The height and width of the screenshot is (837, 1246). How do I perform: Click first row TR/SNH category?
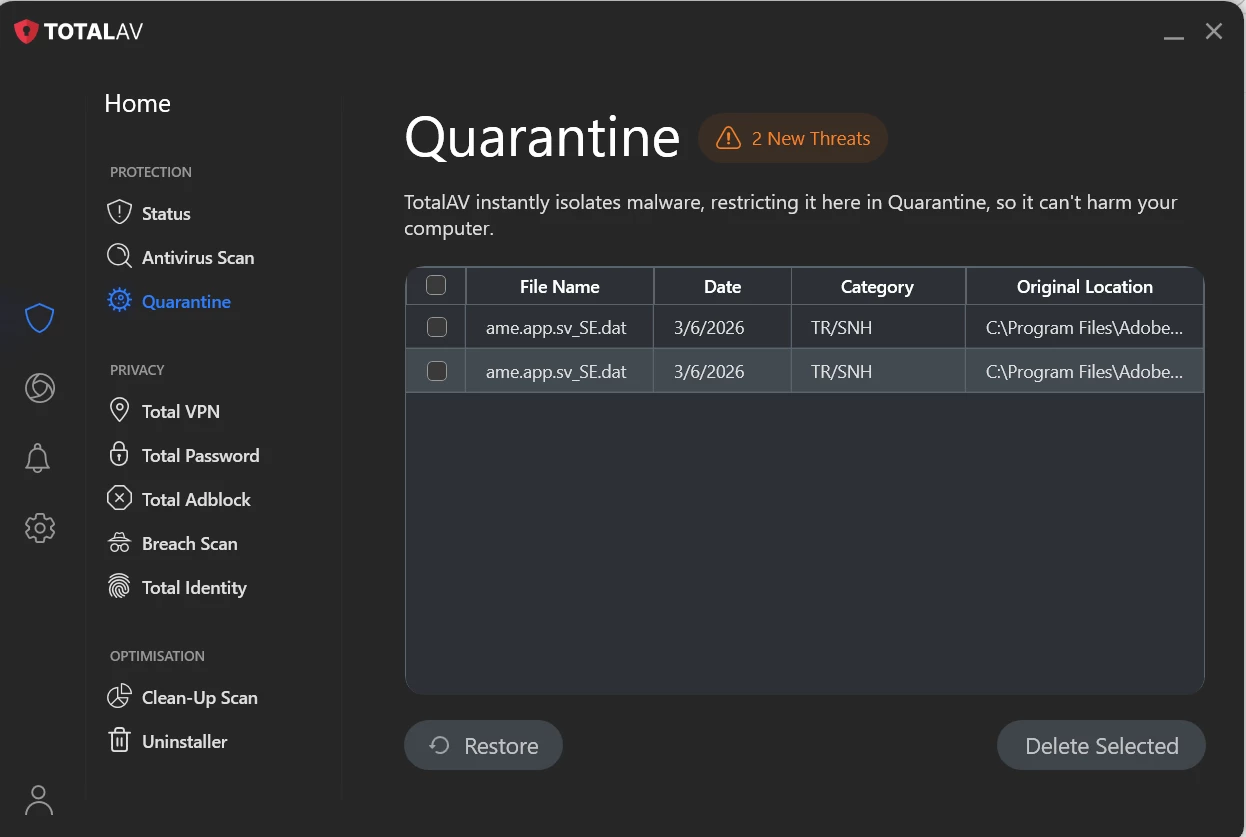pyautogui.click(x=841, y=327)
